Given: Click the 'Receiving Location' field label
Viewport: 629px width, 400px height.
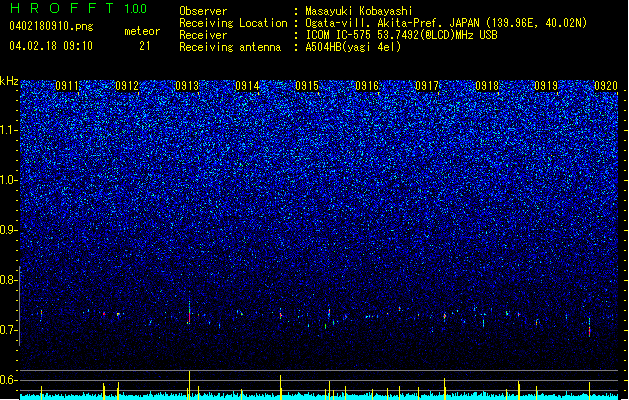Looking at the screenshot, I should click(x=233, y=23).
